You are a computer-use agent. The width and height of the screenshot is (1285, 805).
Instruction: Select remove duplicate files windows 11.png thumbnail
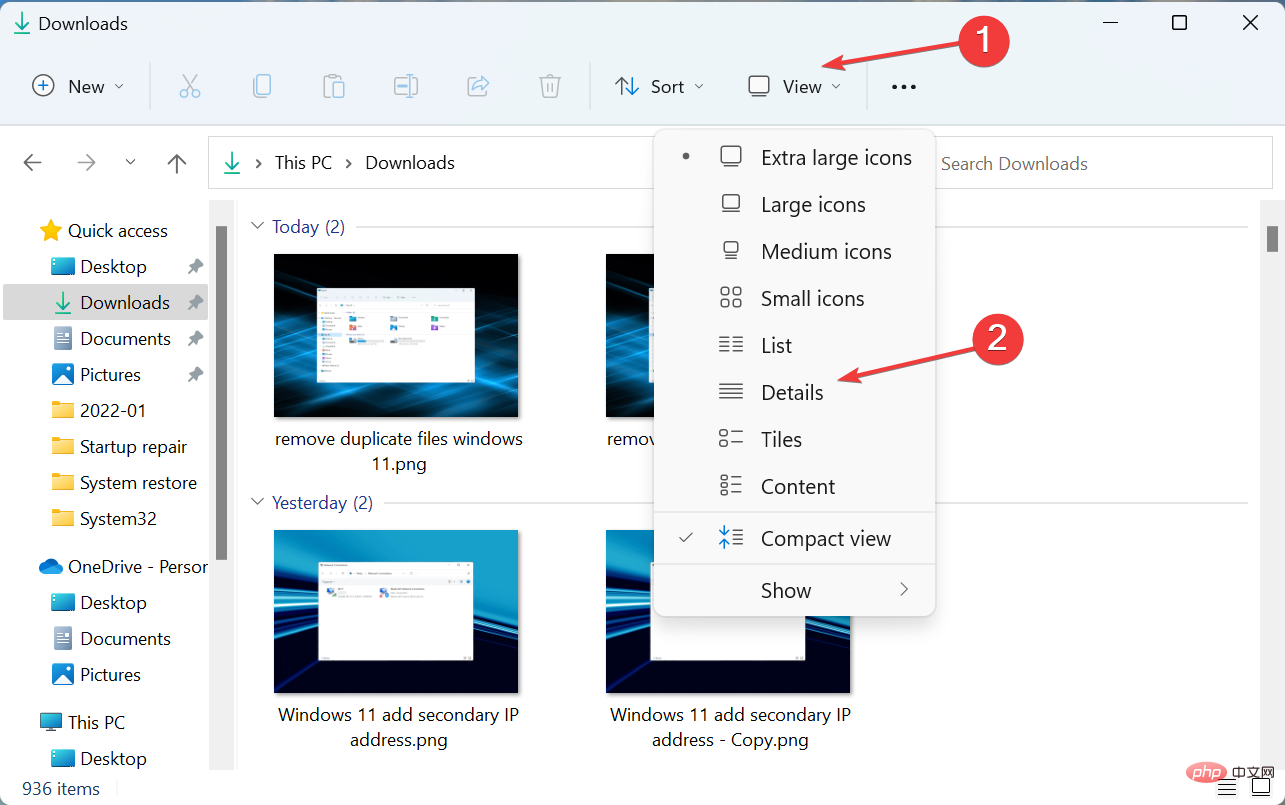pyautogui.click(x=396, y=335)
